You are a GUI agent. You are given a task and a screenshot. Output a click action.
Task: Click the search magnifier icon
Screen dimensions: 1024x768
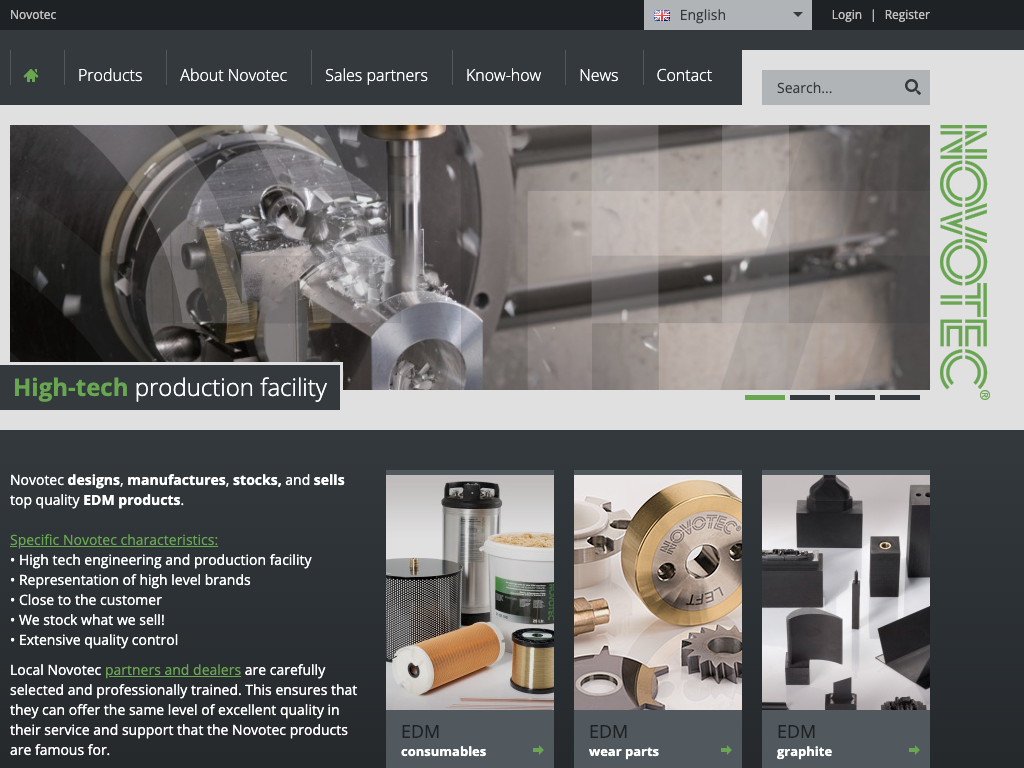[x=912, y=87]
